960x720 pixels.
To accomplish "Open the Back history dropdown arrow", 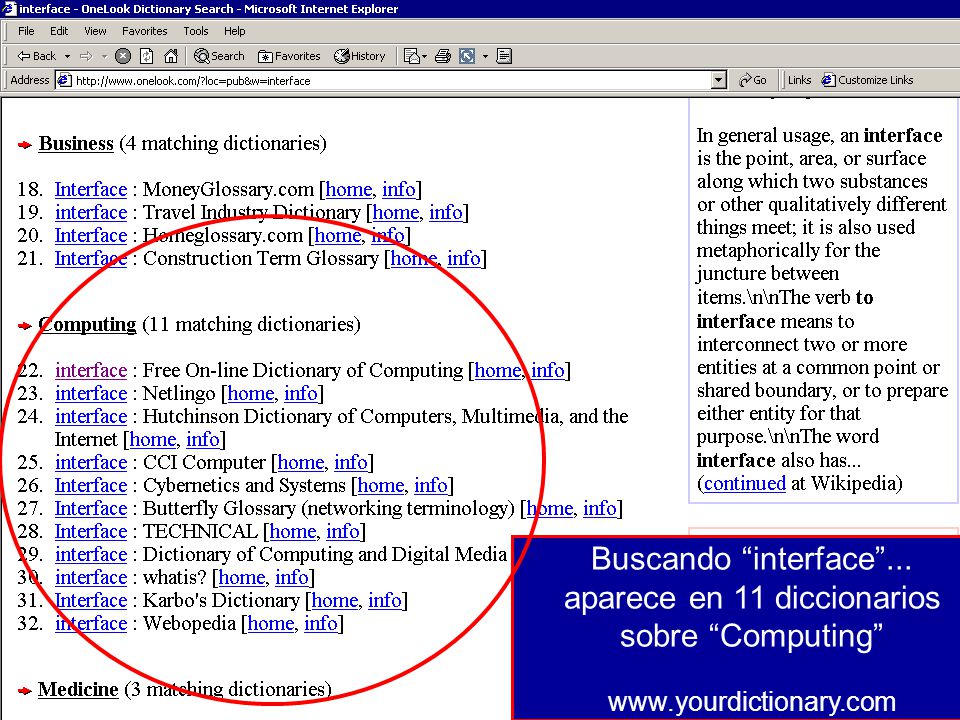I will pos(67,56).
